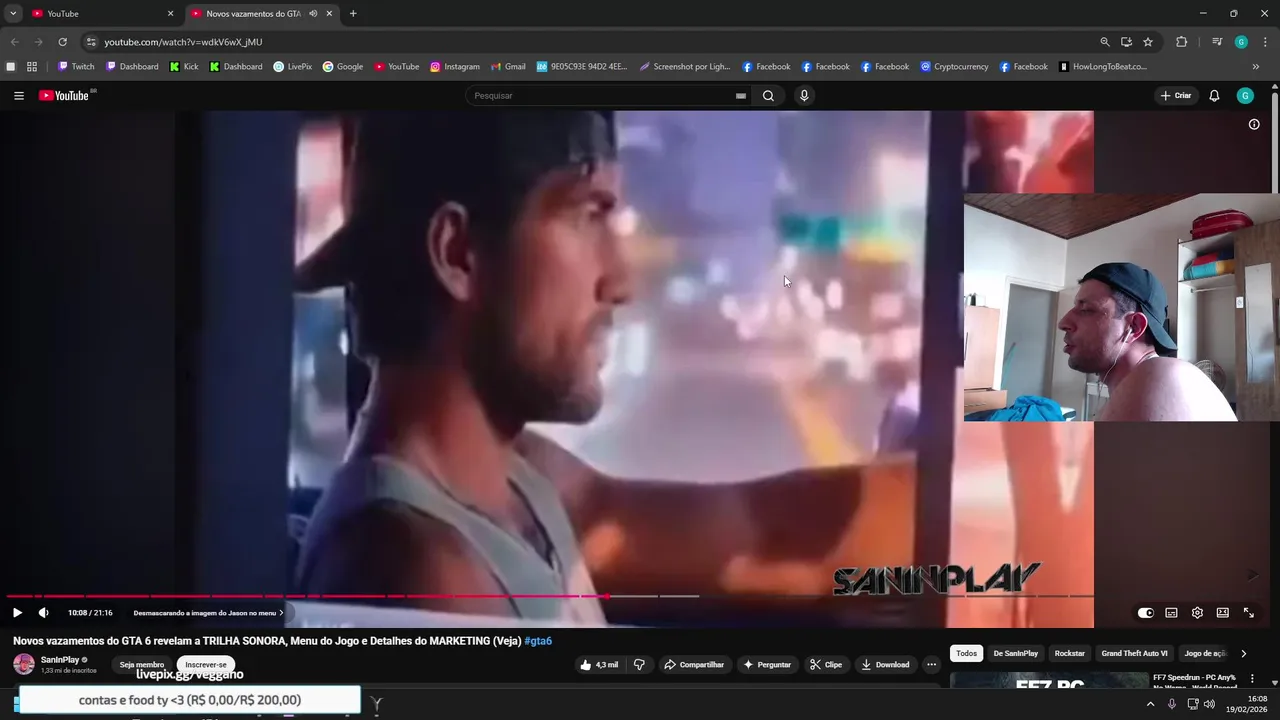Reload the page
Viewport: 1280px width, 720px height.
coord(62,42)
